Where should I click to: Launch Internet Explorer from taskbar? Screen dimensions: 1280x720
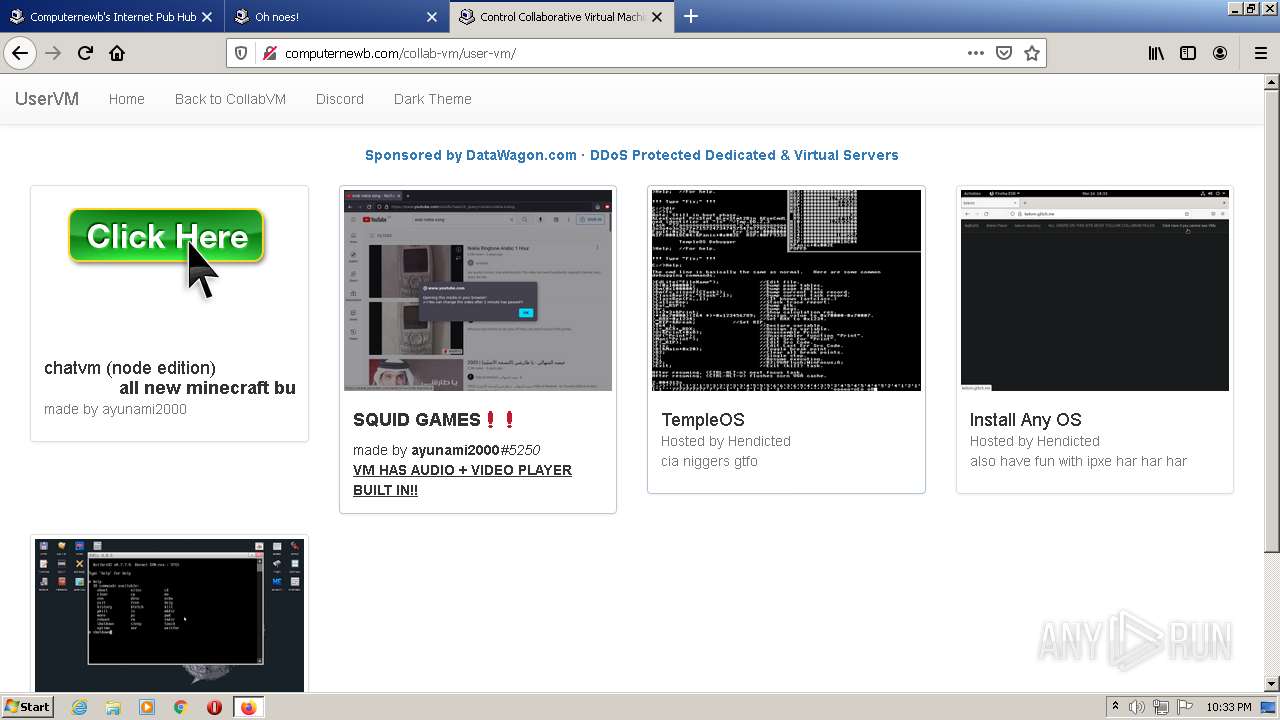coord(79,707)
